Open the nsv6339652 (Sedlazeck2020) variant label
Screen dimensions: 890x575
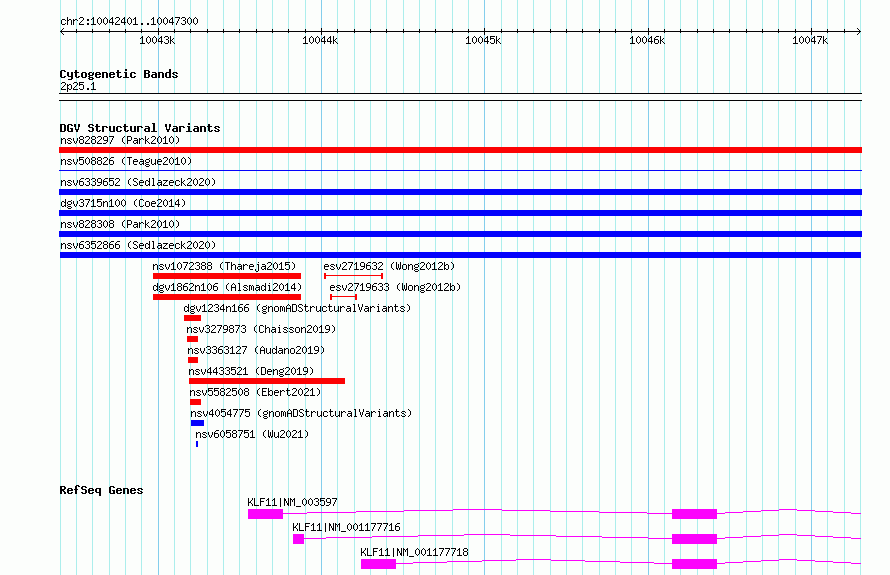click(138, 182)
